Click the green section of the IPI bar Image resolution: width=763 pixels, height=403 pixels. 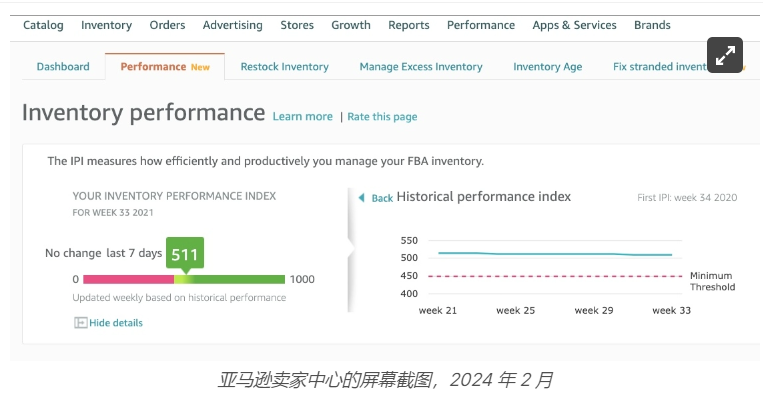238,279
